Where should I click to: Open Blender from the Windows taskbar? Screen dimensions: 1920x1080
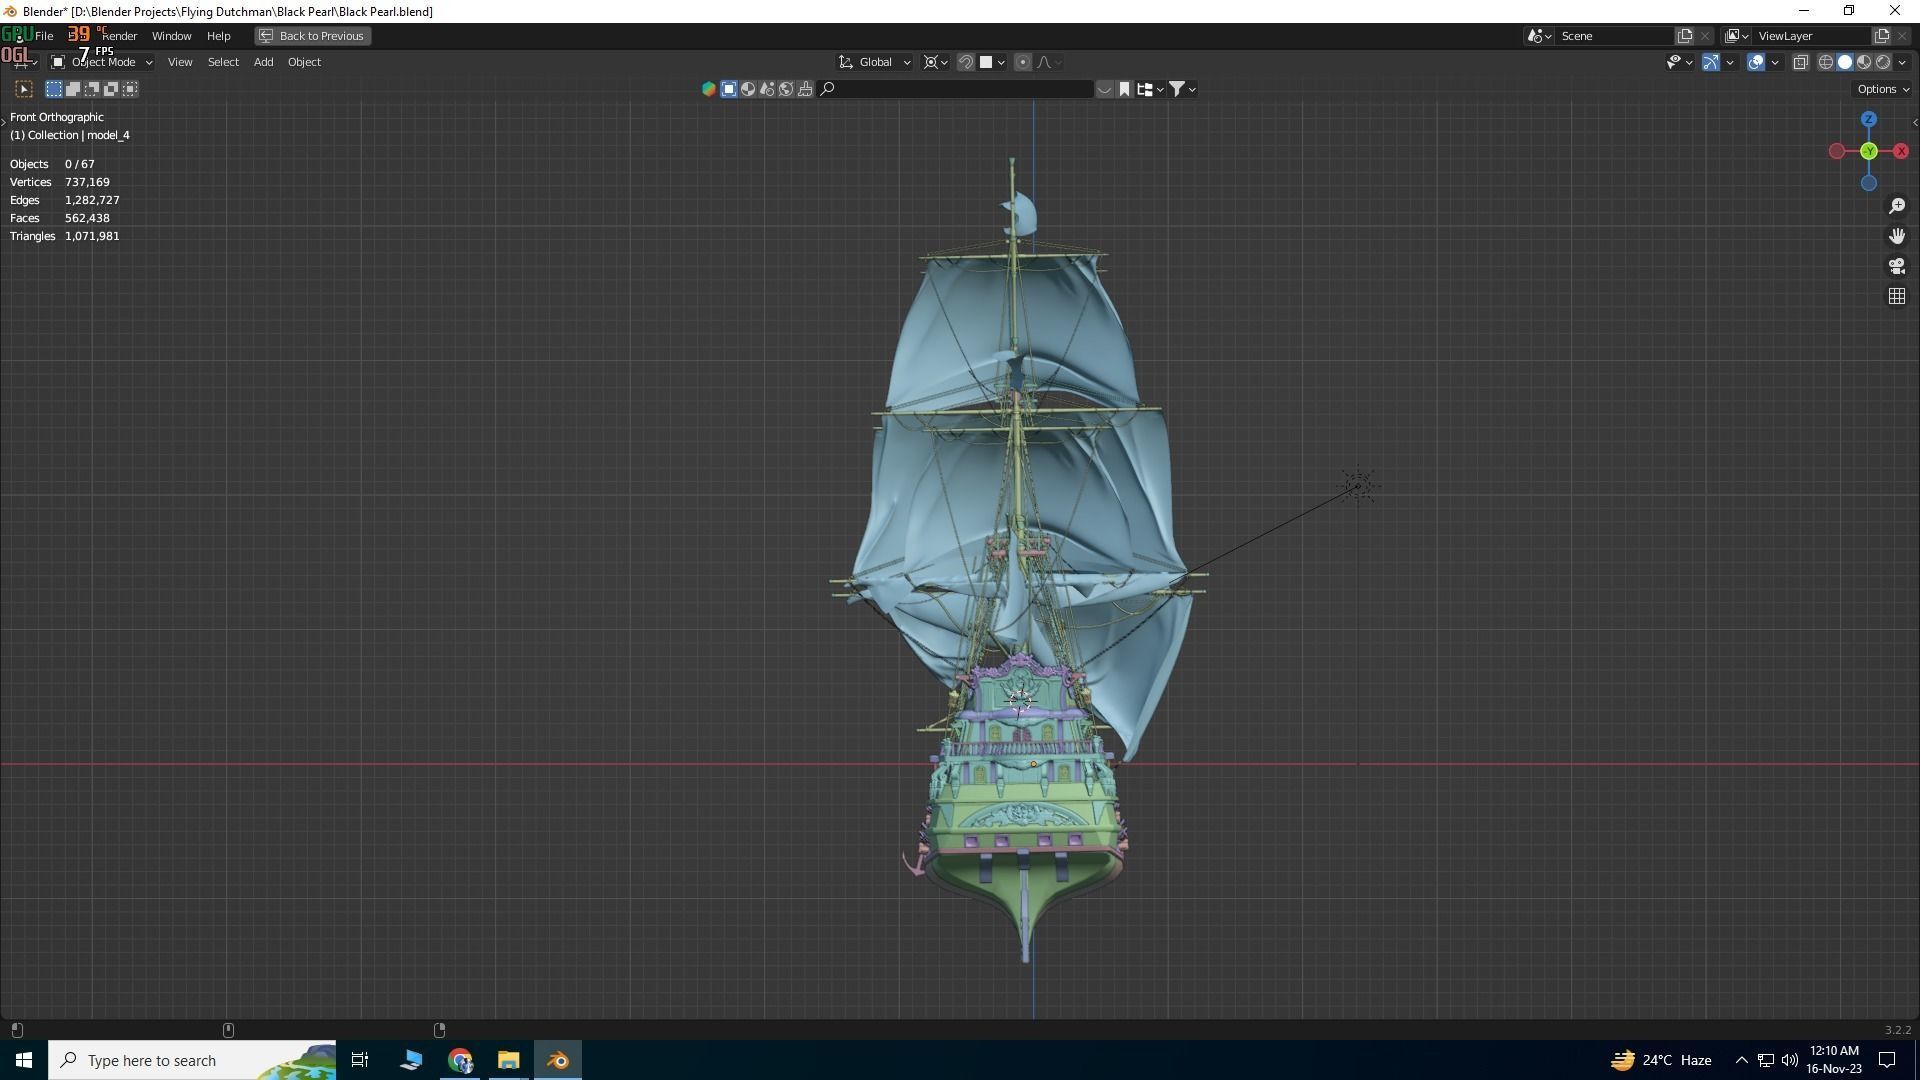click(x=558, y=1060)
